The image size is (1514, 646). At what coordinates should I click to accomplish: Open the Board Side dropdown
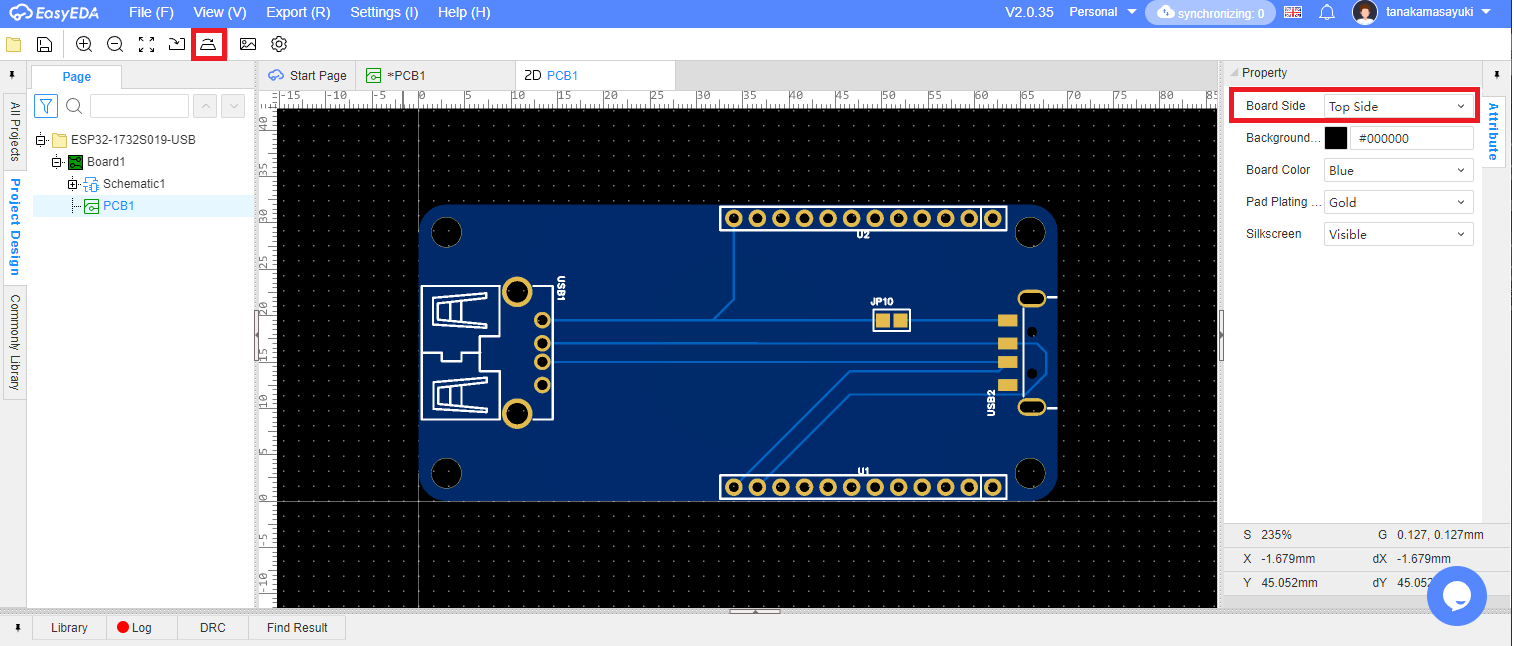1398,106
